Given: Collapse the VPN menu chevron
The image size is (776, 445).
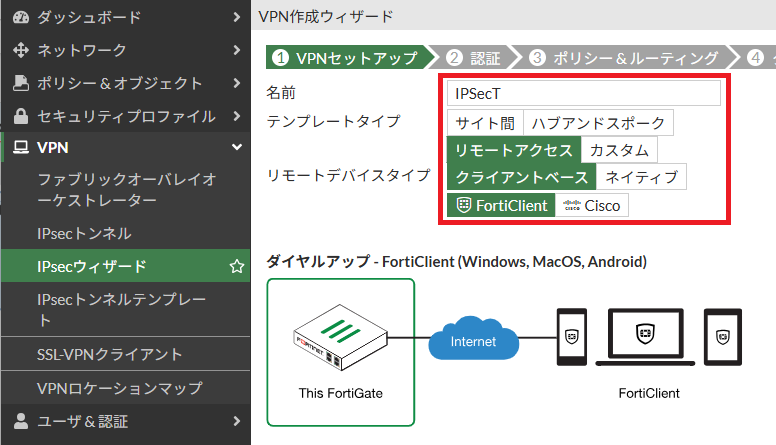Looking at the screenshot, I should (x=237, y=148).
